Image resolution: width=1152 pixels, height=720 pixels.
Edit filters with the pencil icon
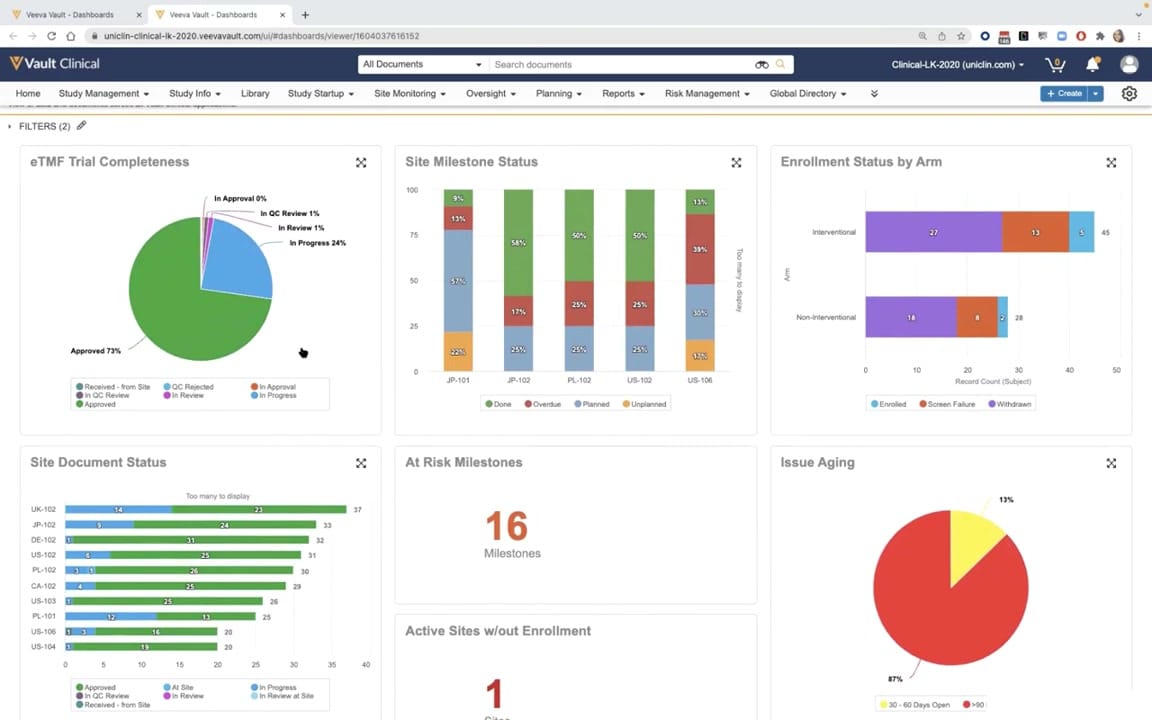[82, 126]
